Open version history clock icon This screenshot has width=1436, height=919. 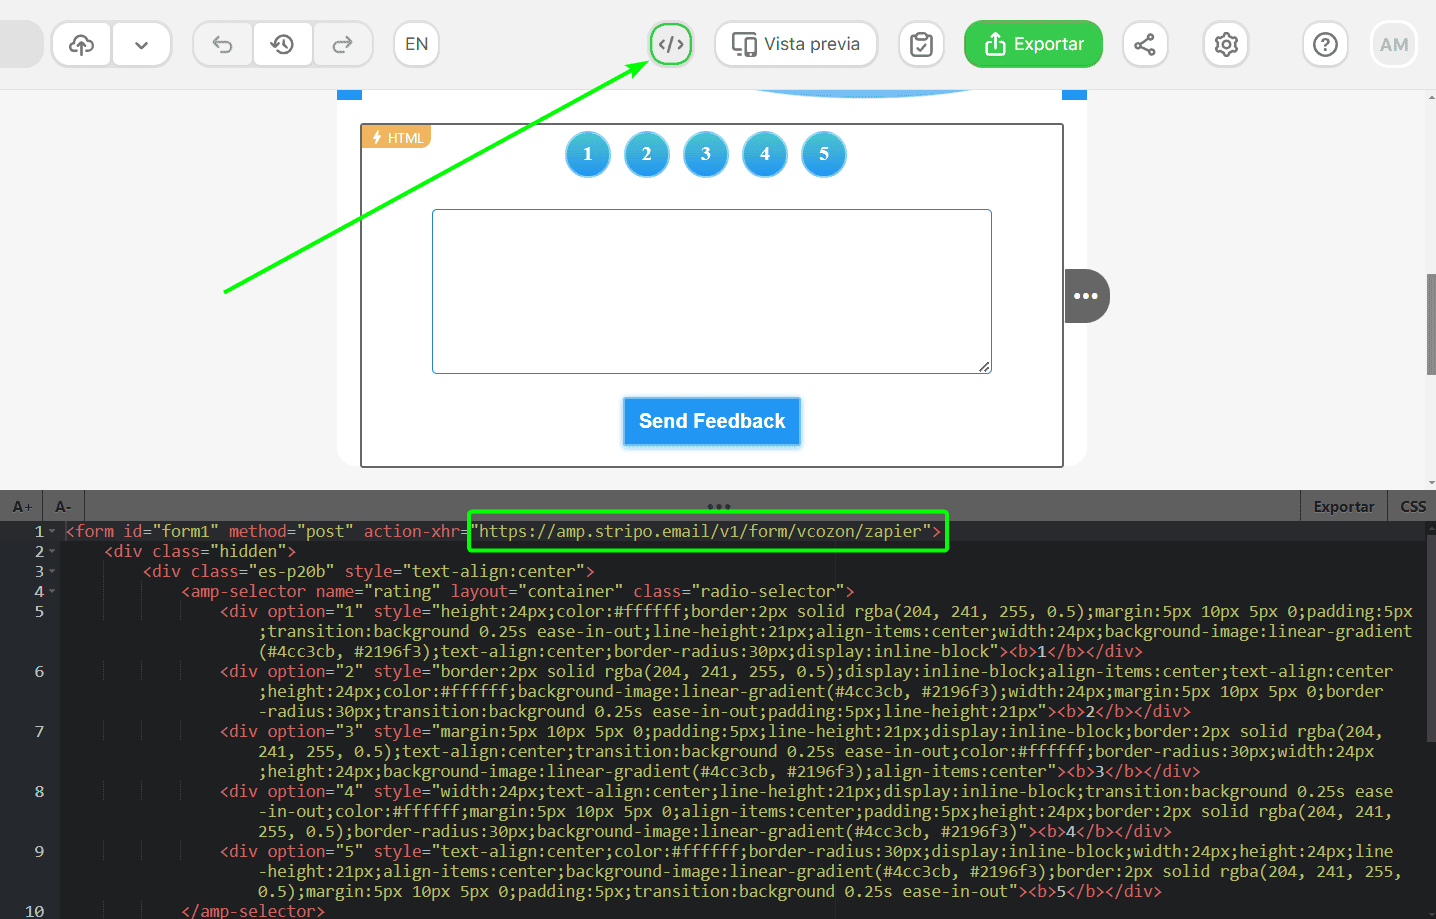coord(283,44)
